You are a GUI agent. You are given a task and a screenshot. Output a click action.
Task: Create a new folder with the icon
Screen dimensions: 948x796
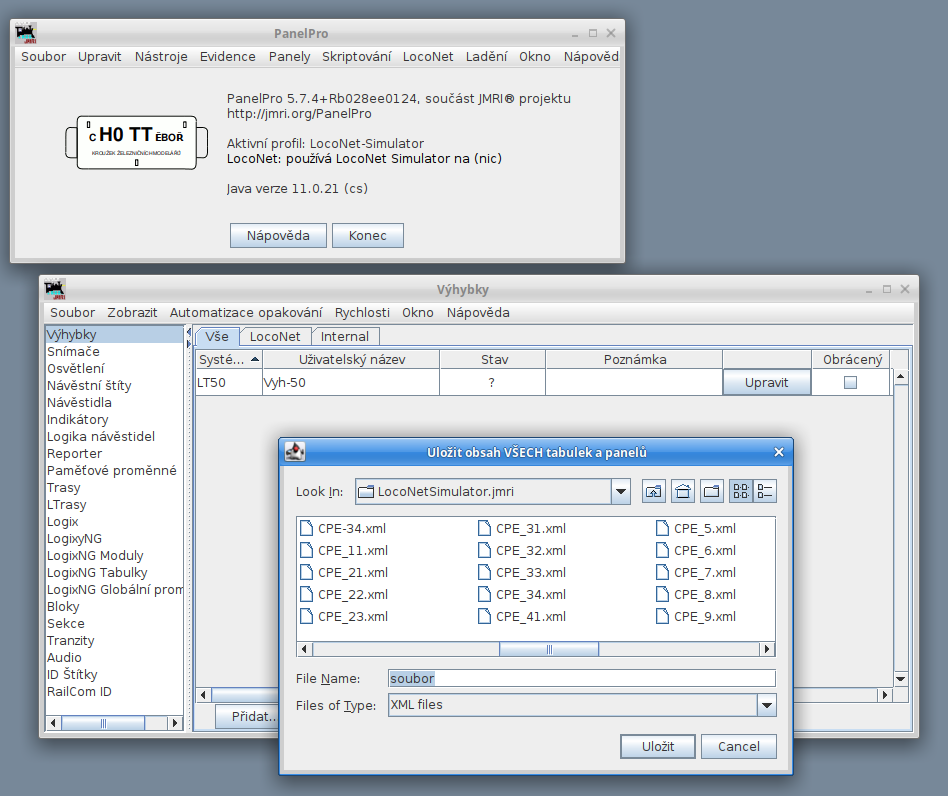pyautogui.click(x=712, y=491)
